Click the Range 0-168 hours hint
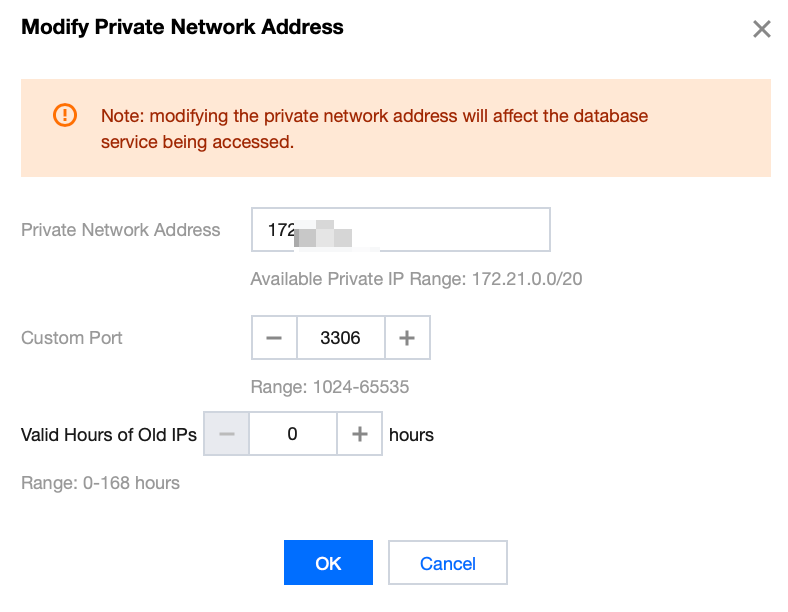Viewport: 788px width, 612px height. click(100, 483)
